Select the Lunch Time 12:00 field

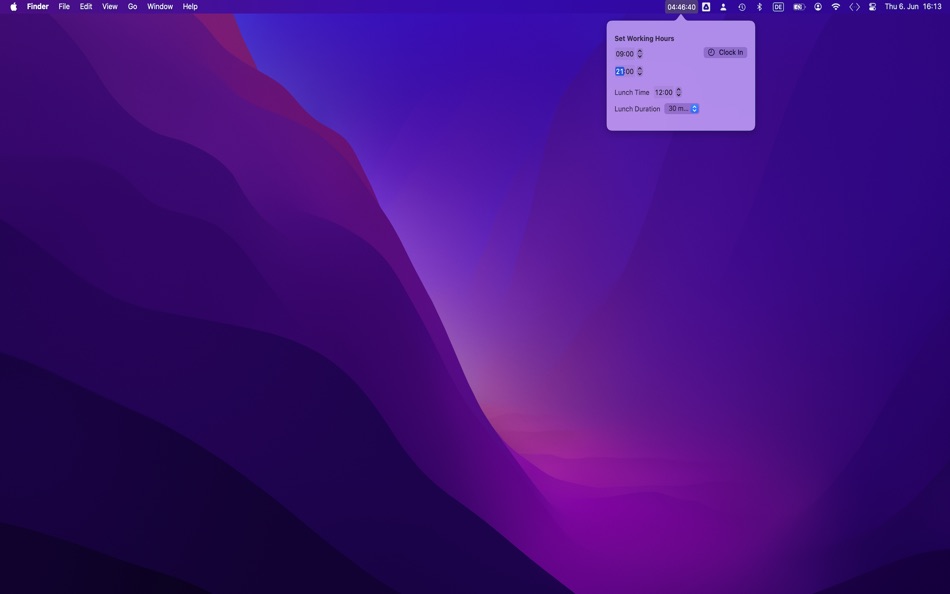click(664, 92)
